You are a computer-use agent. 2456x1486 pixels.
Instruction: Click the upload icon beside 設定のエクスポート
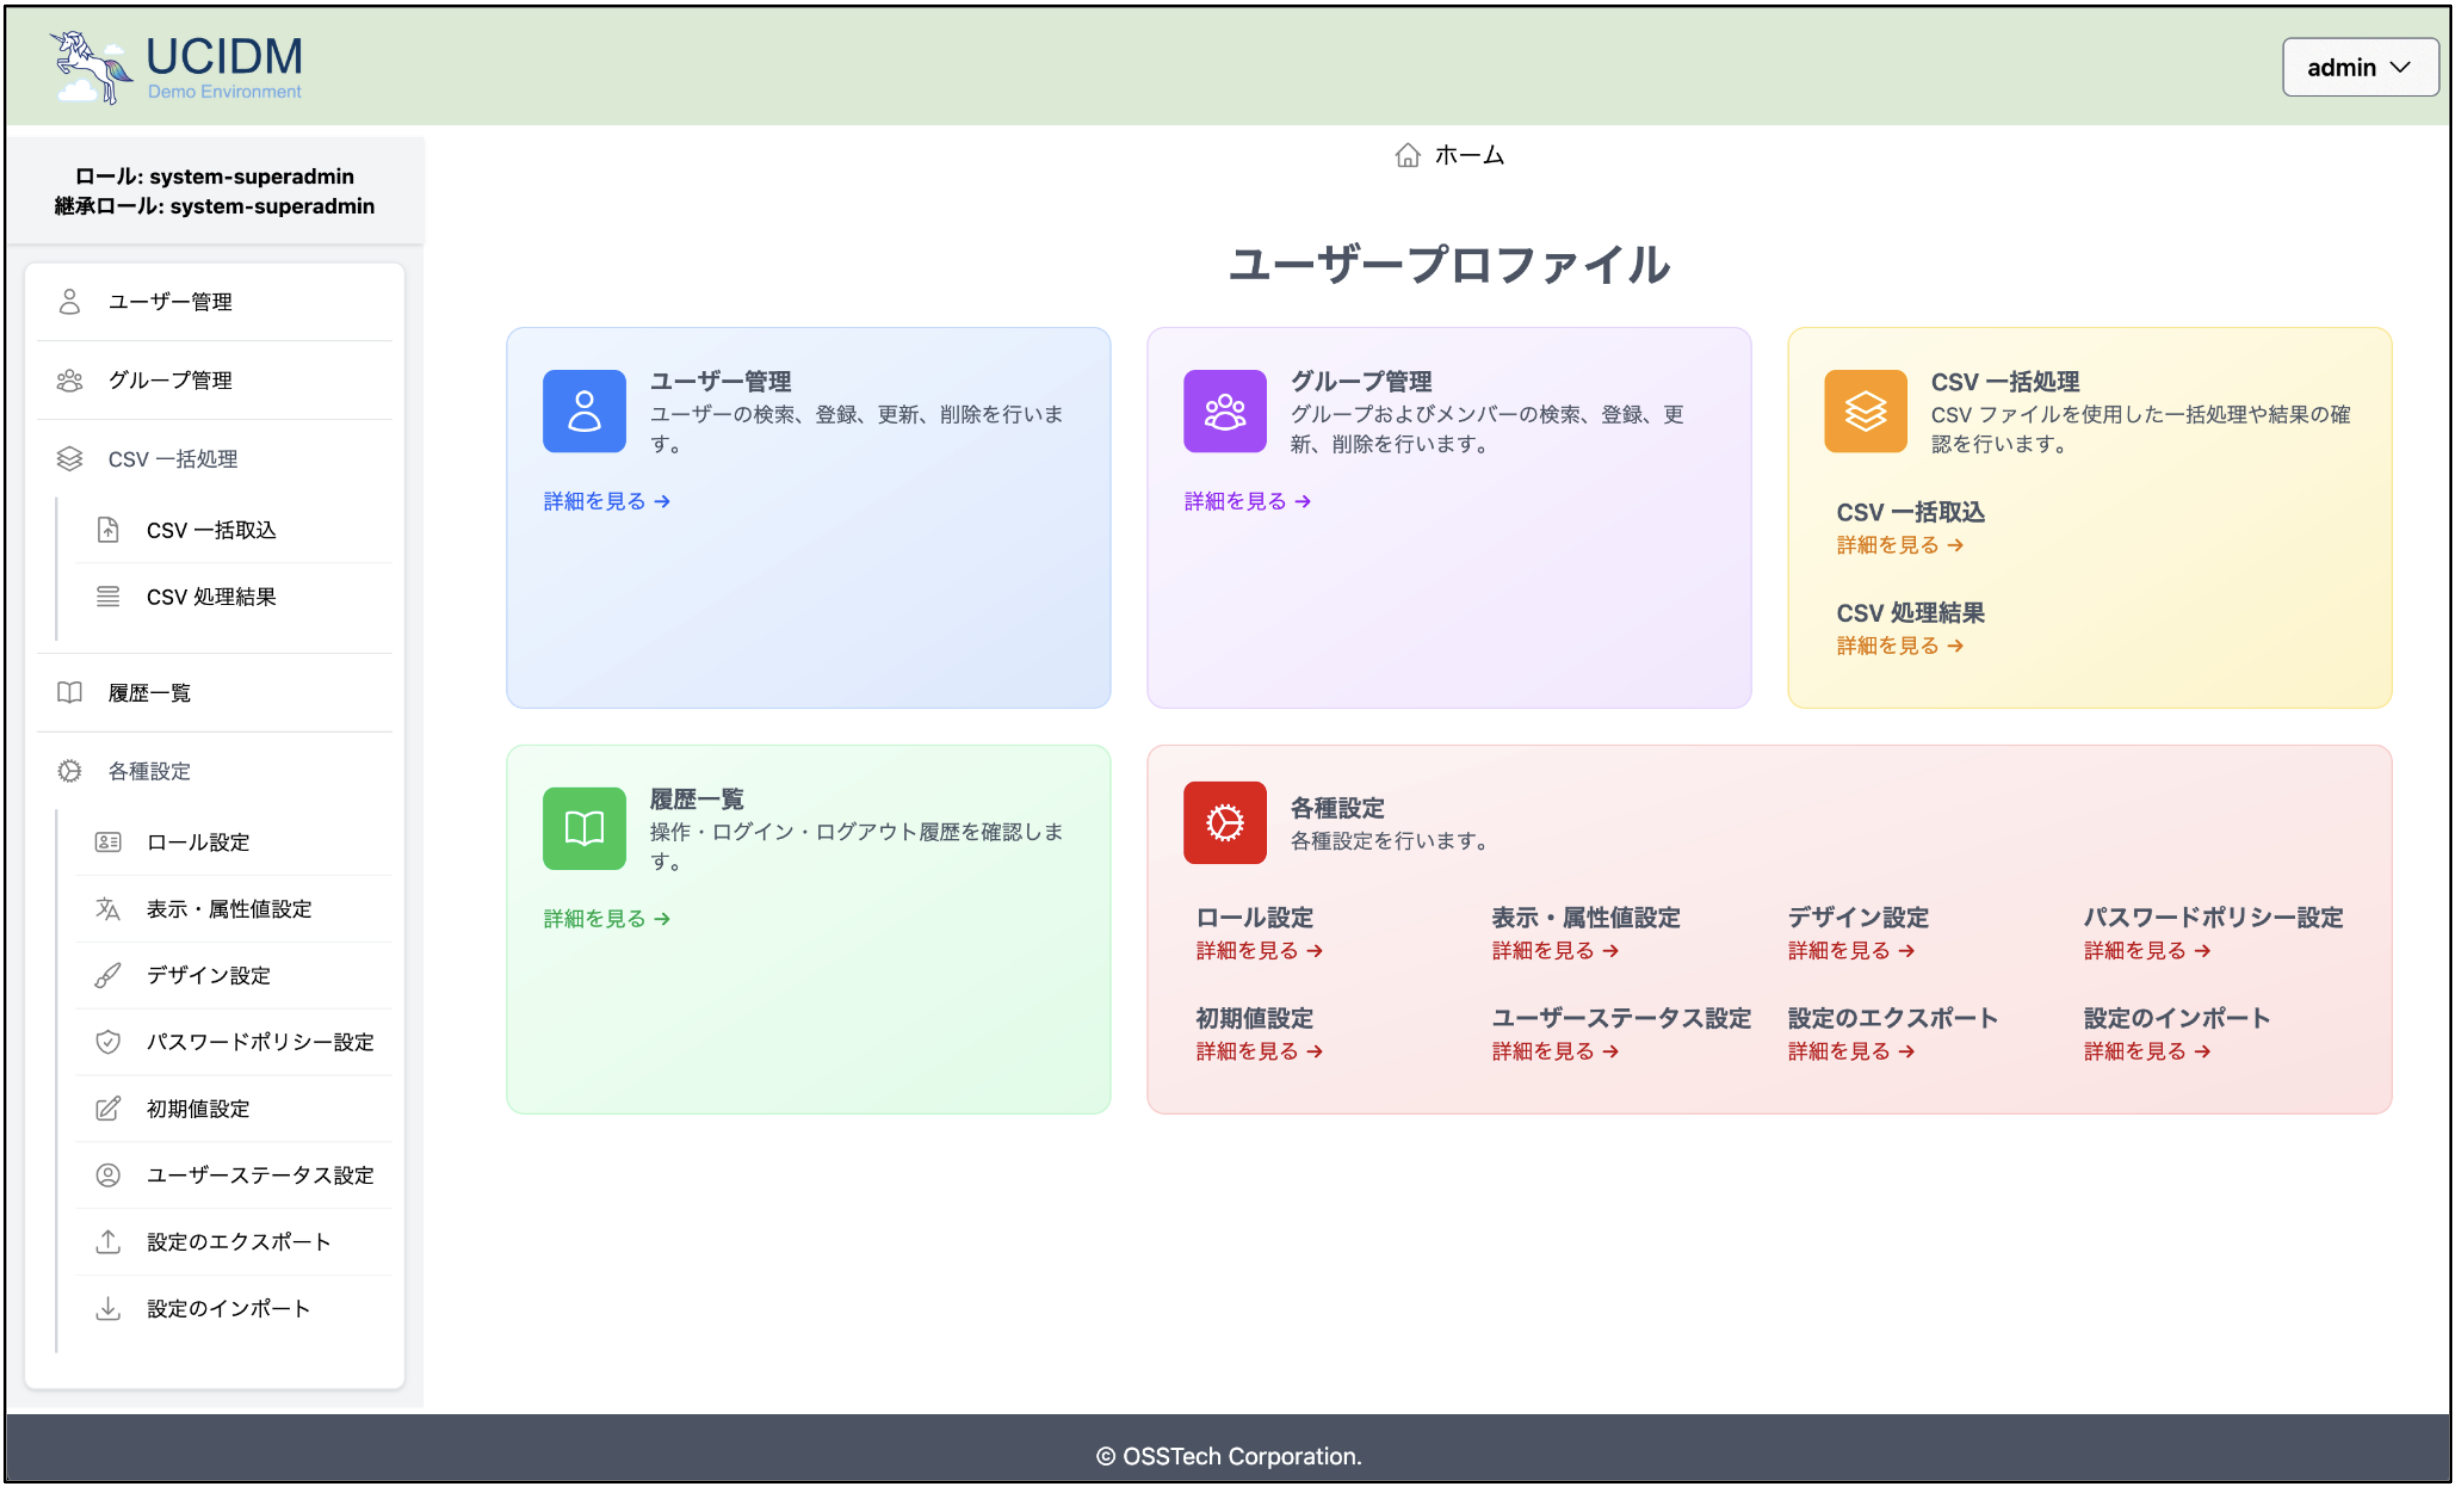coord(108,1242)
